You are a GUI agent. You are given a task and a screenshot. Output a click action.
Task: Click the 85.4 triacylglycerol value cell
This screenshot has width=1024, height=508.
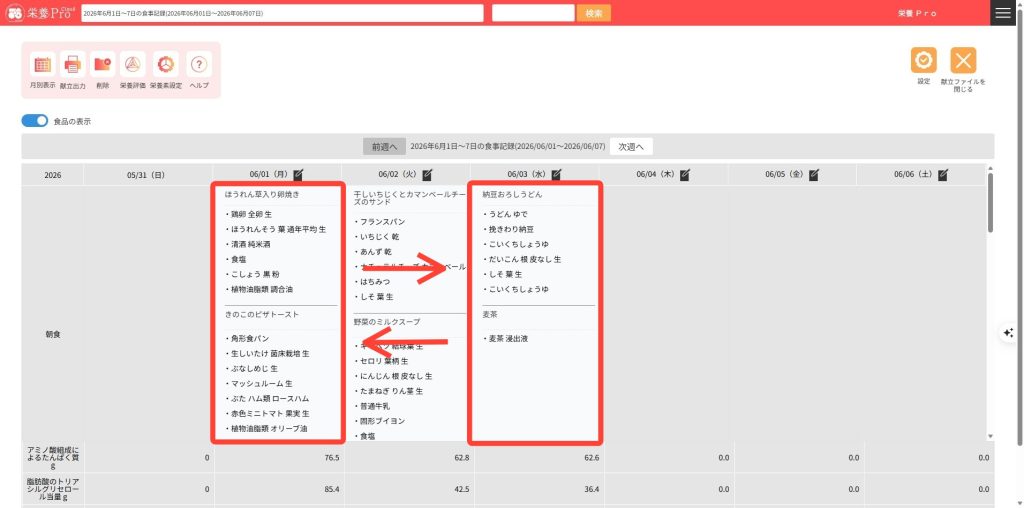click(x=280, y=488)
